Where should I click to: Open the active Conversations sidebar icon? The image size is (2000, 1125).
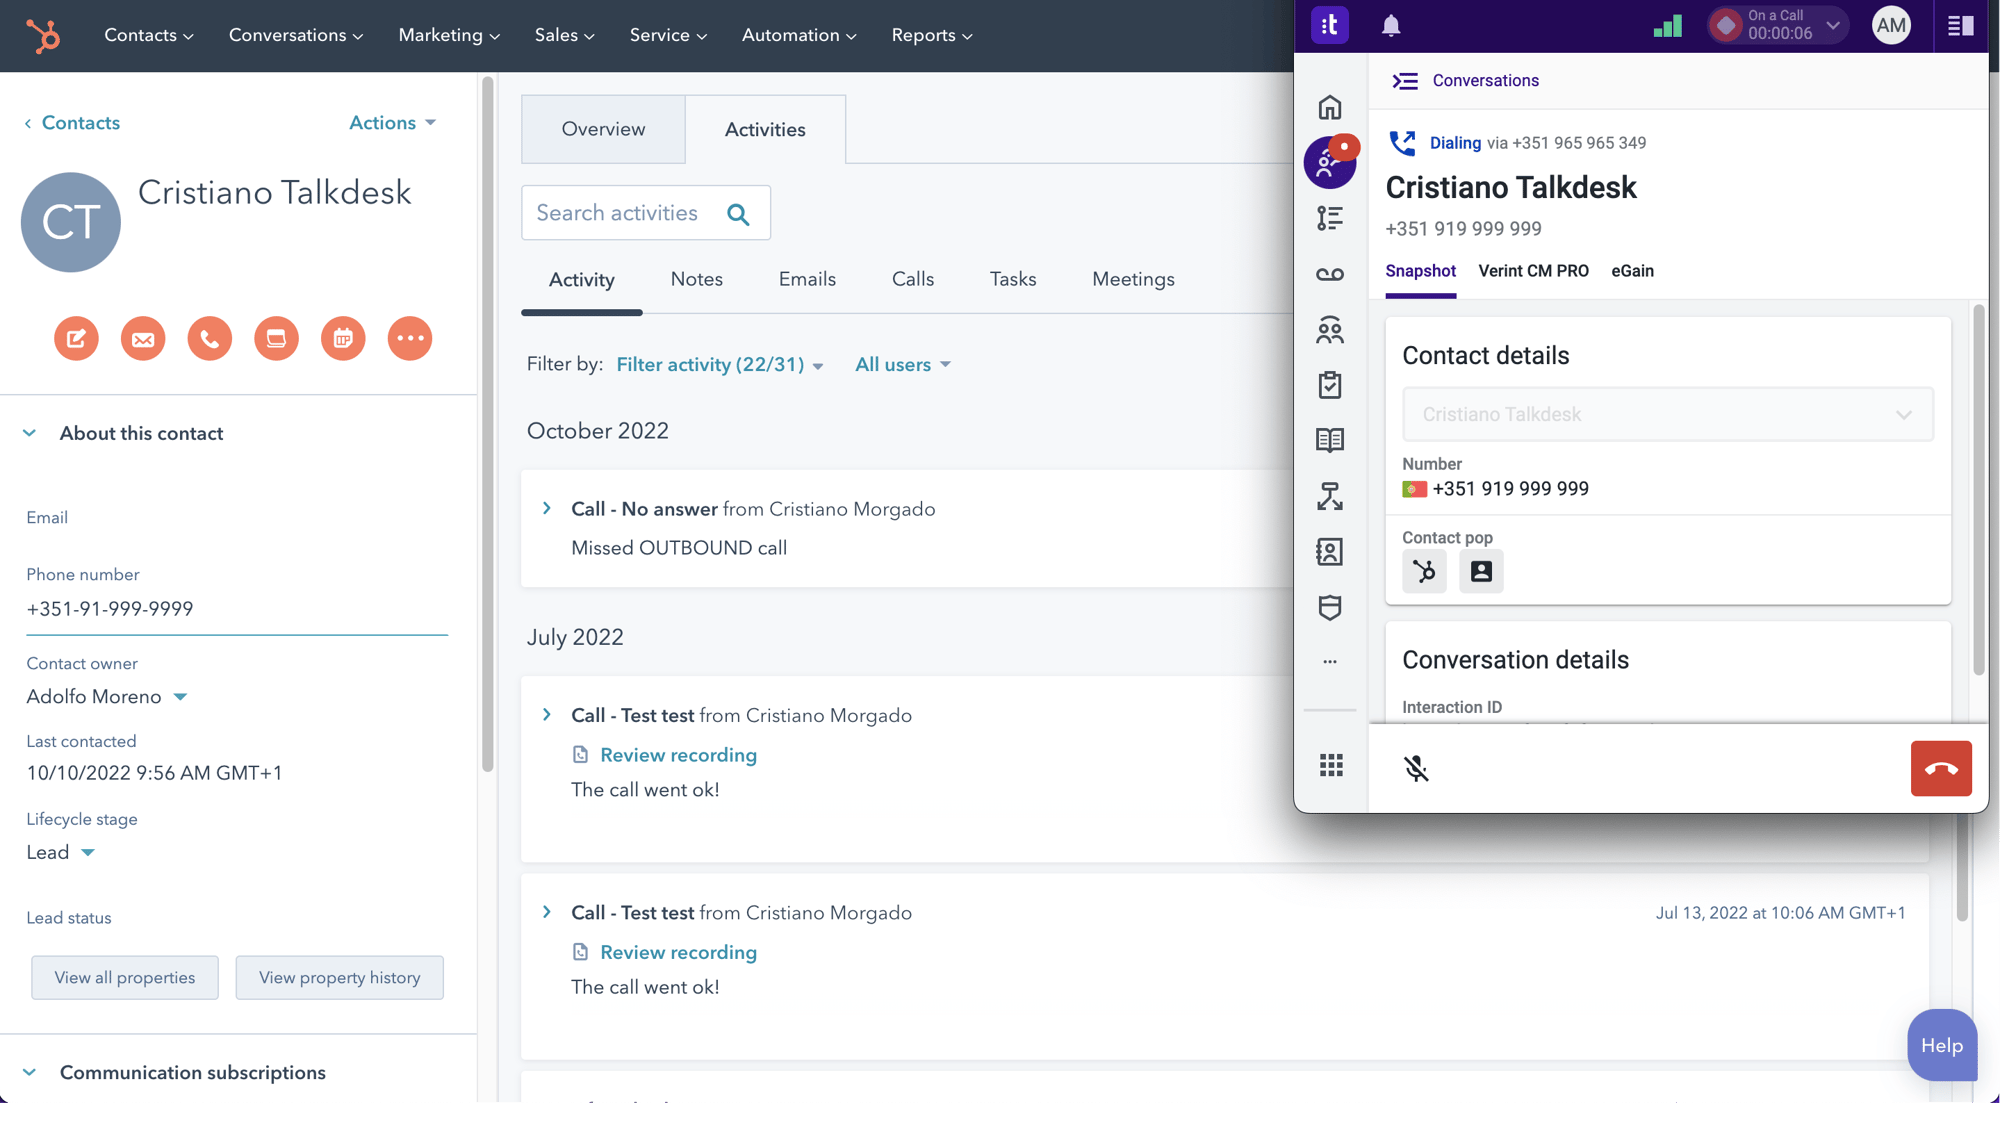click(x=1330, y=162)
